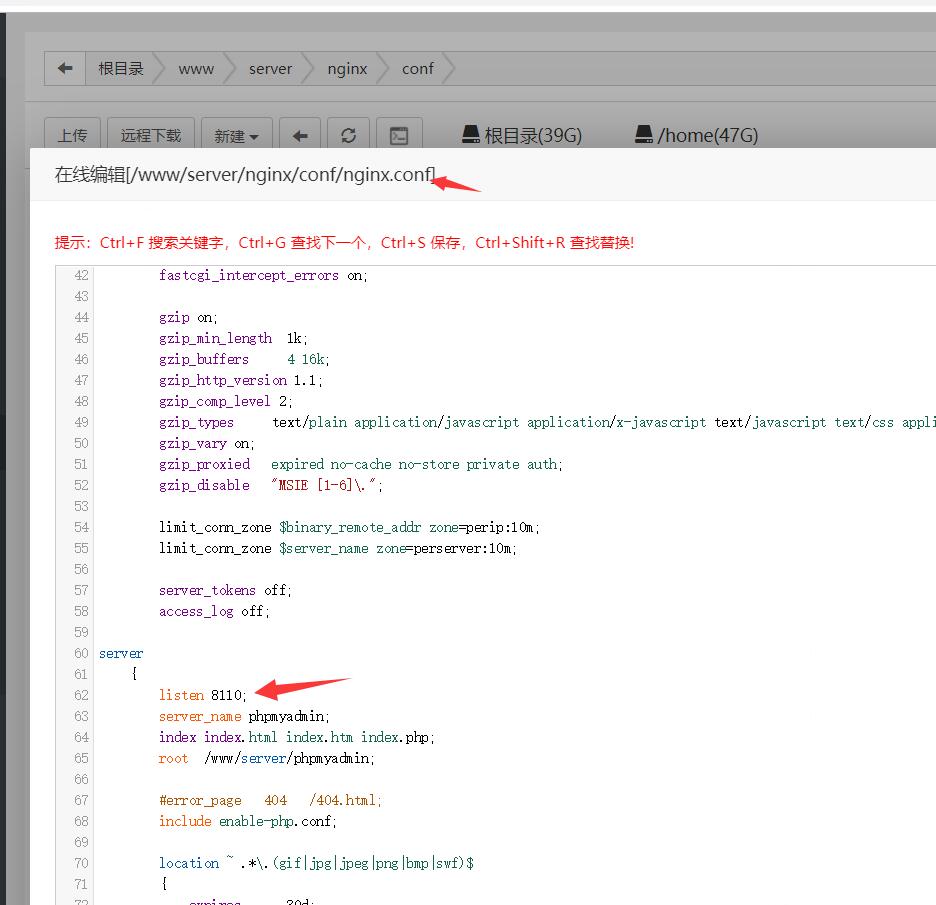Image resolution: width=936 pixels, height=905 pixels.
Task: Click line number 54 in the gutter
Action: pos(81,527)
